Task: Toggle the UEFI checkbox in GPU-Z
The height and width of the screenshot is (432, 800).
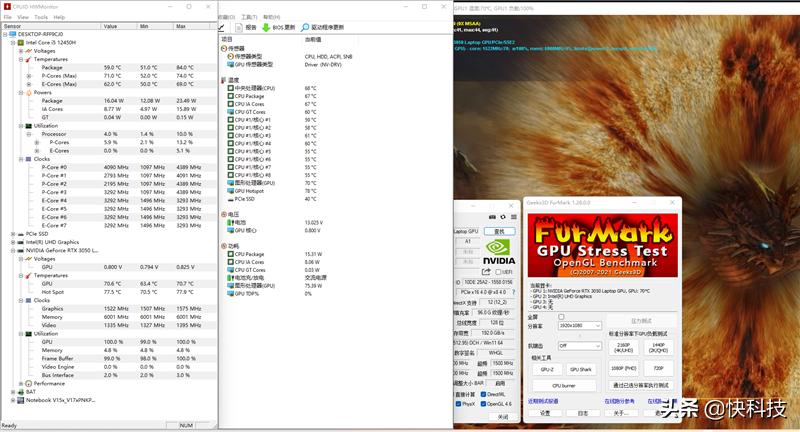Action: (498, 272)
